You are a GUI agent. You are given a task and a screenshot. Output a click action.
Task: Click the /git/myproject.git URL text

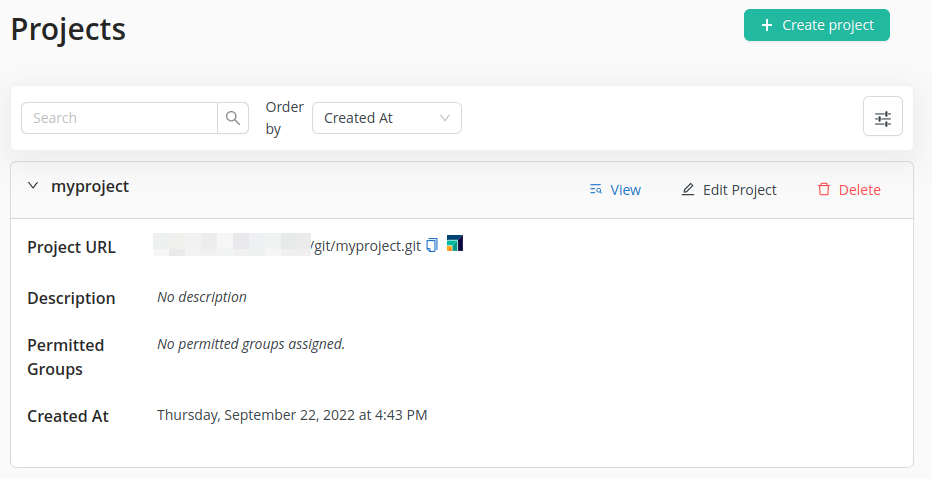[x=366, y=246]
